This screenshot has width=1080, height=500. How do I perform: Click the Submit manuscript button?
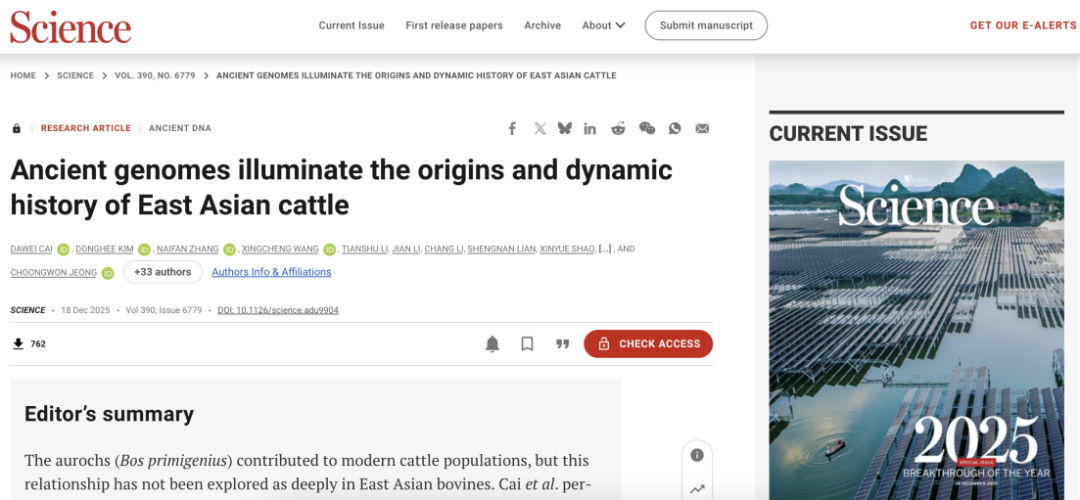[x=706, y=25]
